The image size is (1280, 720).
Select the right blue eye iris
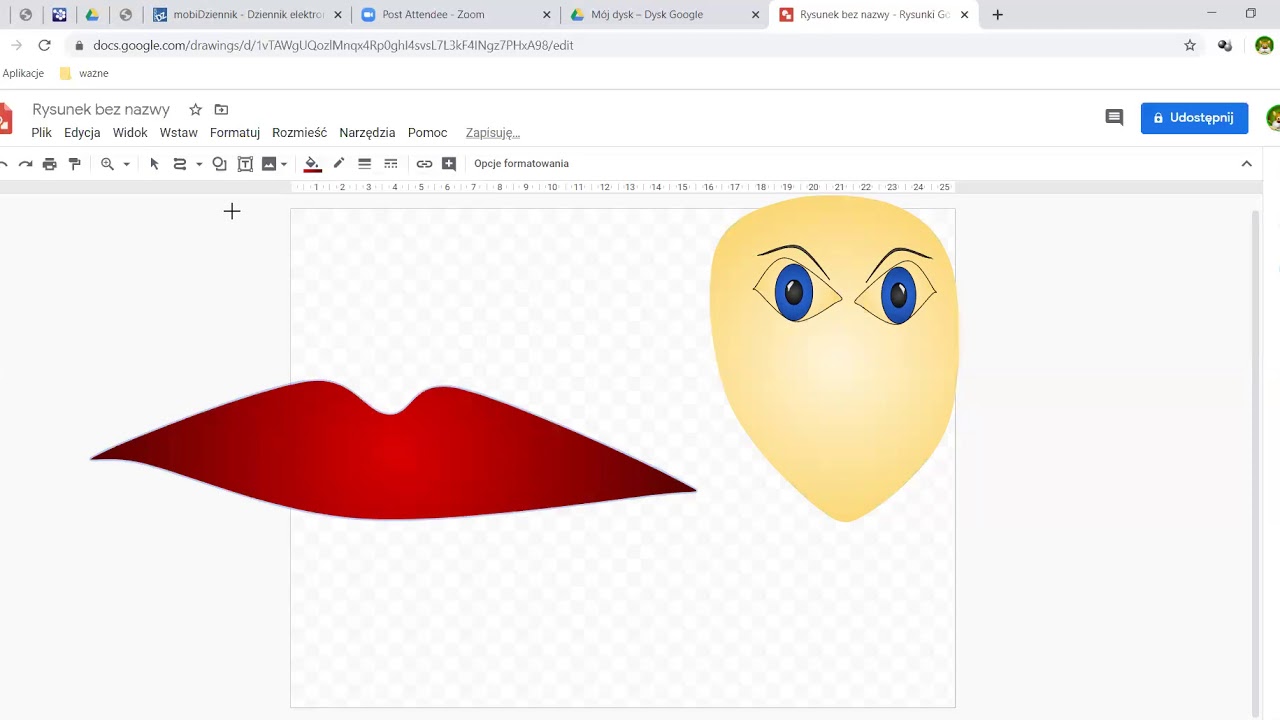[898, 294]
